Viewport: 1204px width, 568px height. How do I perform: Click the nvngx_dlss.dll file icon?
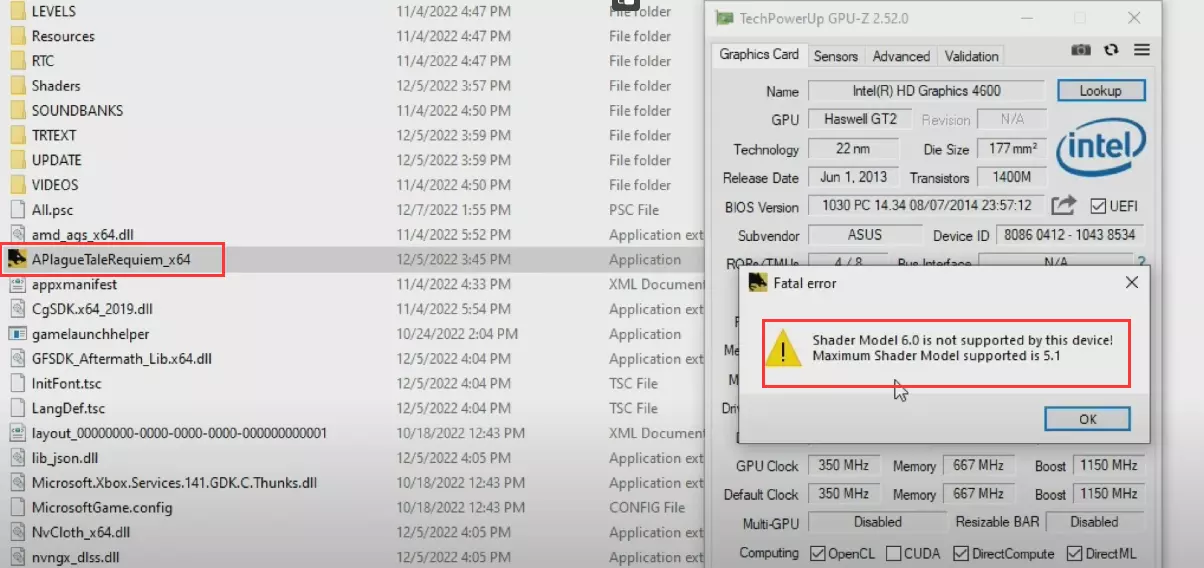(x=17, y=557)
